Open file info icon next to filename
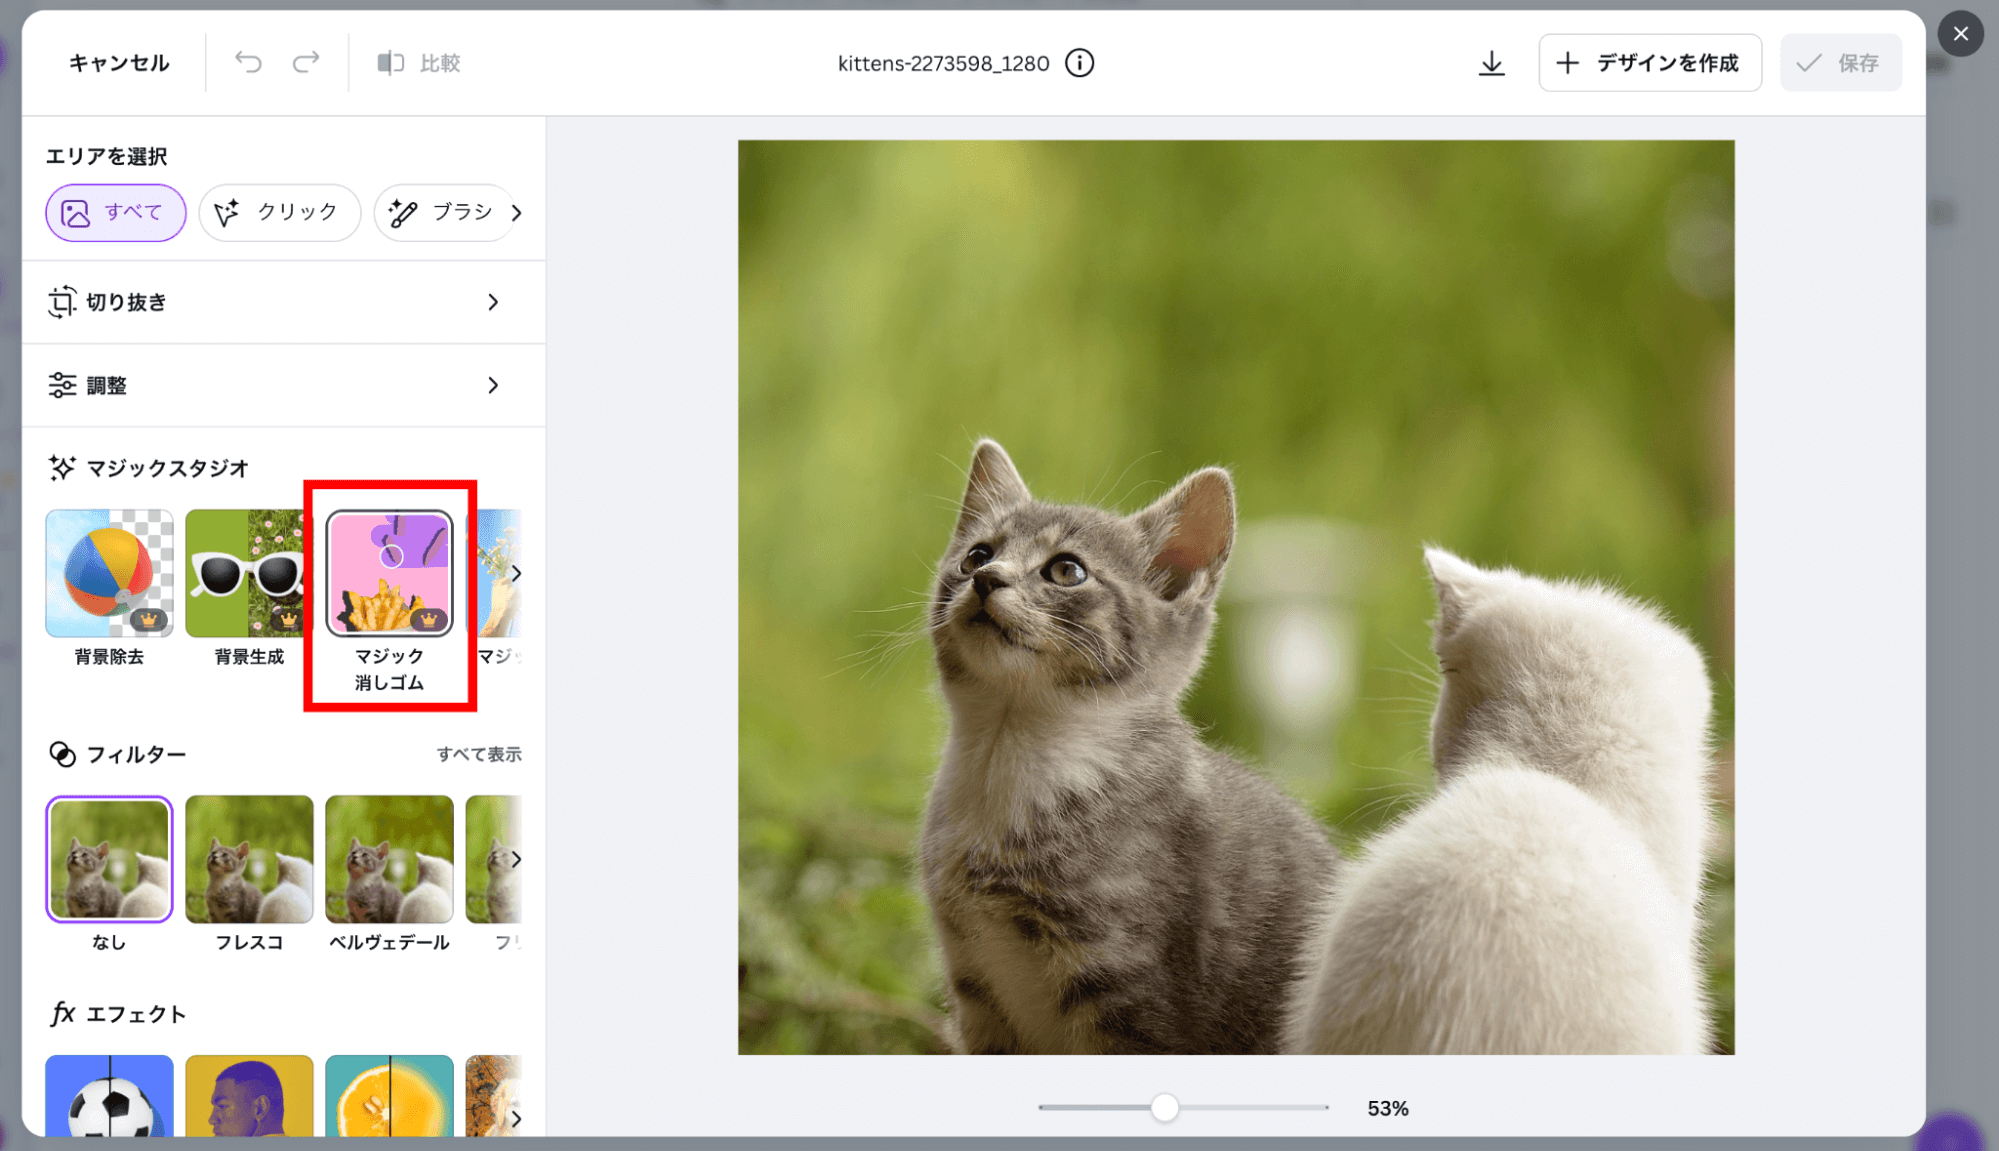Image resolution: width=1999 pixels, height=1151 pixels. (x=1079, y=63)
